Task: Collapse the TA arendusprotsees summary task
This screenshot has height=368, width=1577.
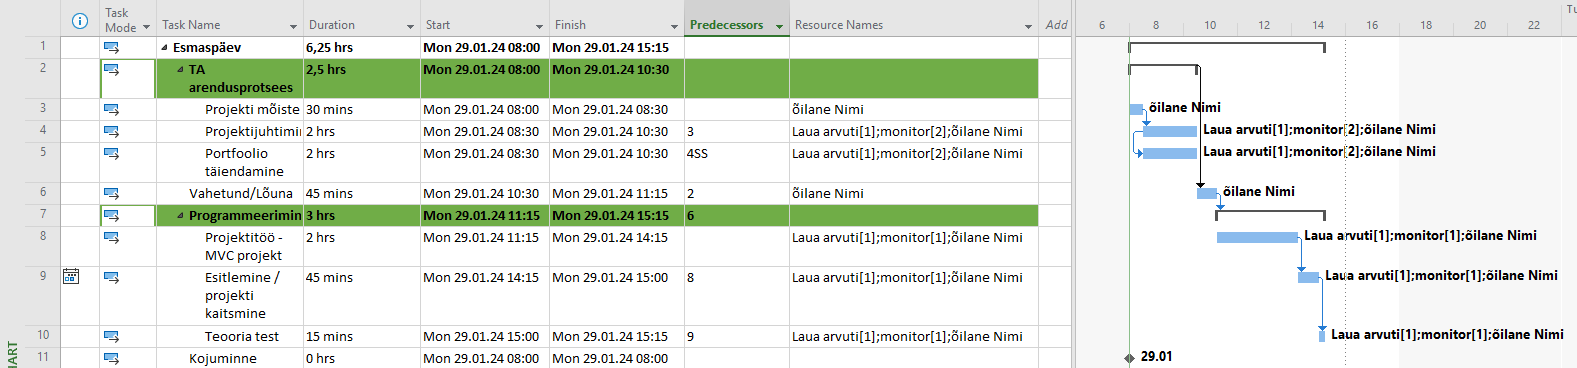Action: click(180, 70)
